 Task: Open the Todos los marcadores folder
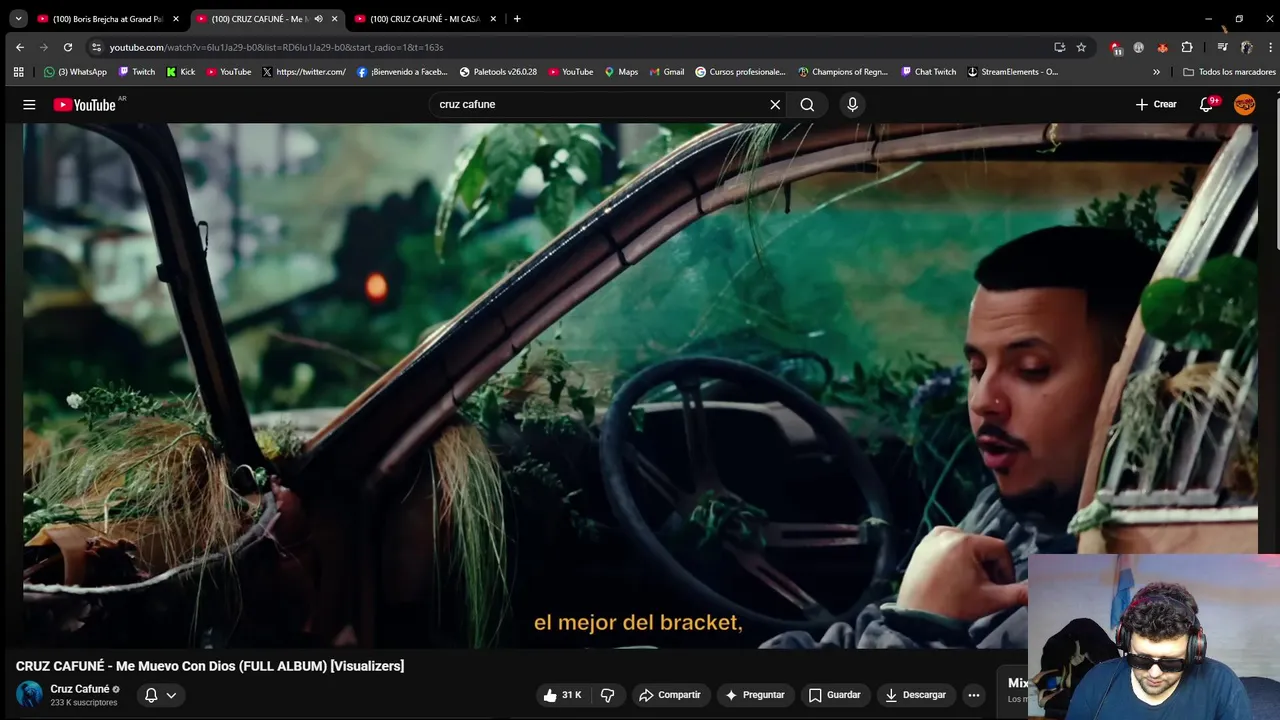(1229, 72)
